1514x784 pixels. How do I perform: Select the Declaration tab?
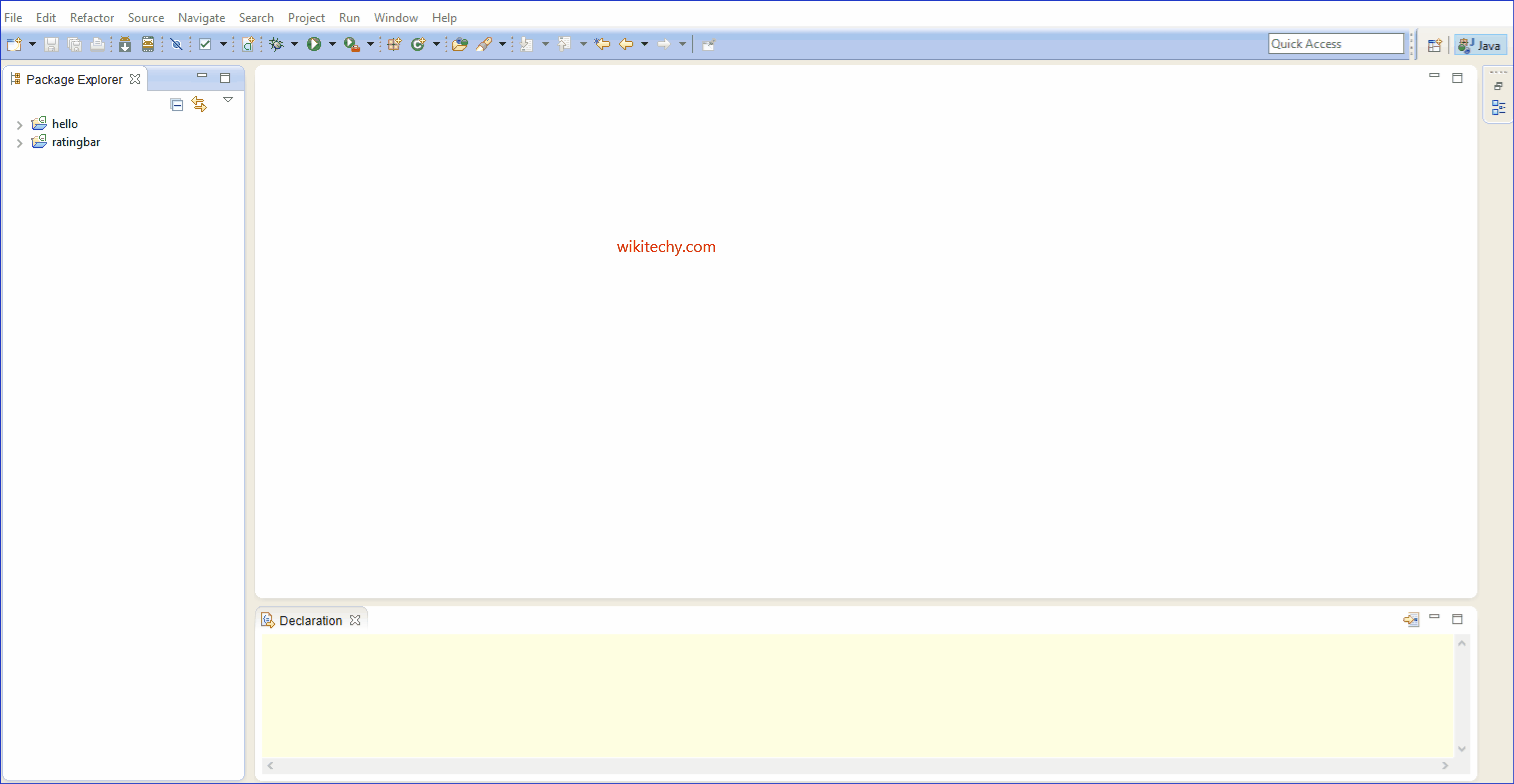pos(309,621)
